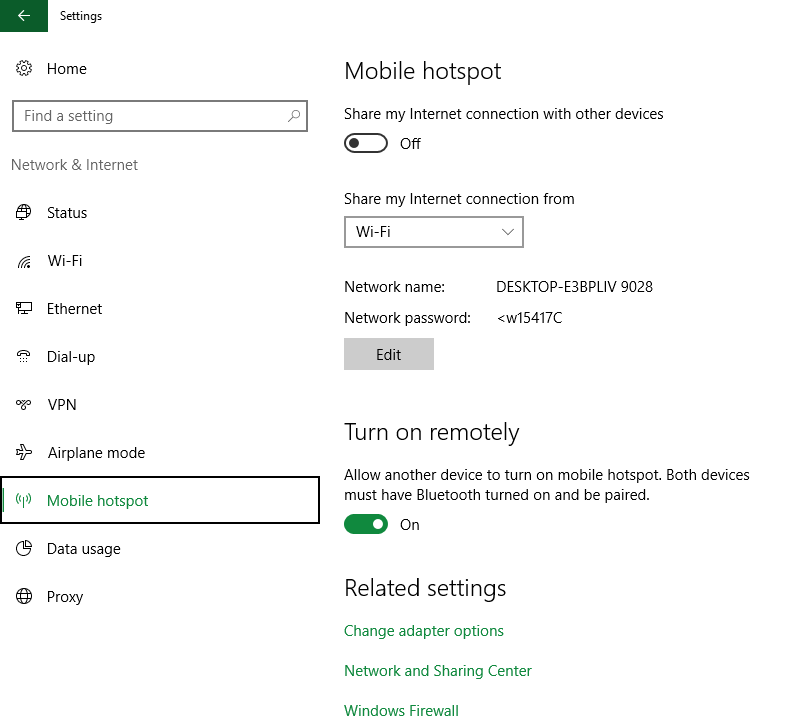
Task: Click the Wi-Fi signal icon
Action: [x=24, y=261]
